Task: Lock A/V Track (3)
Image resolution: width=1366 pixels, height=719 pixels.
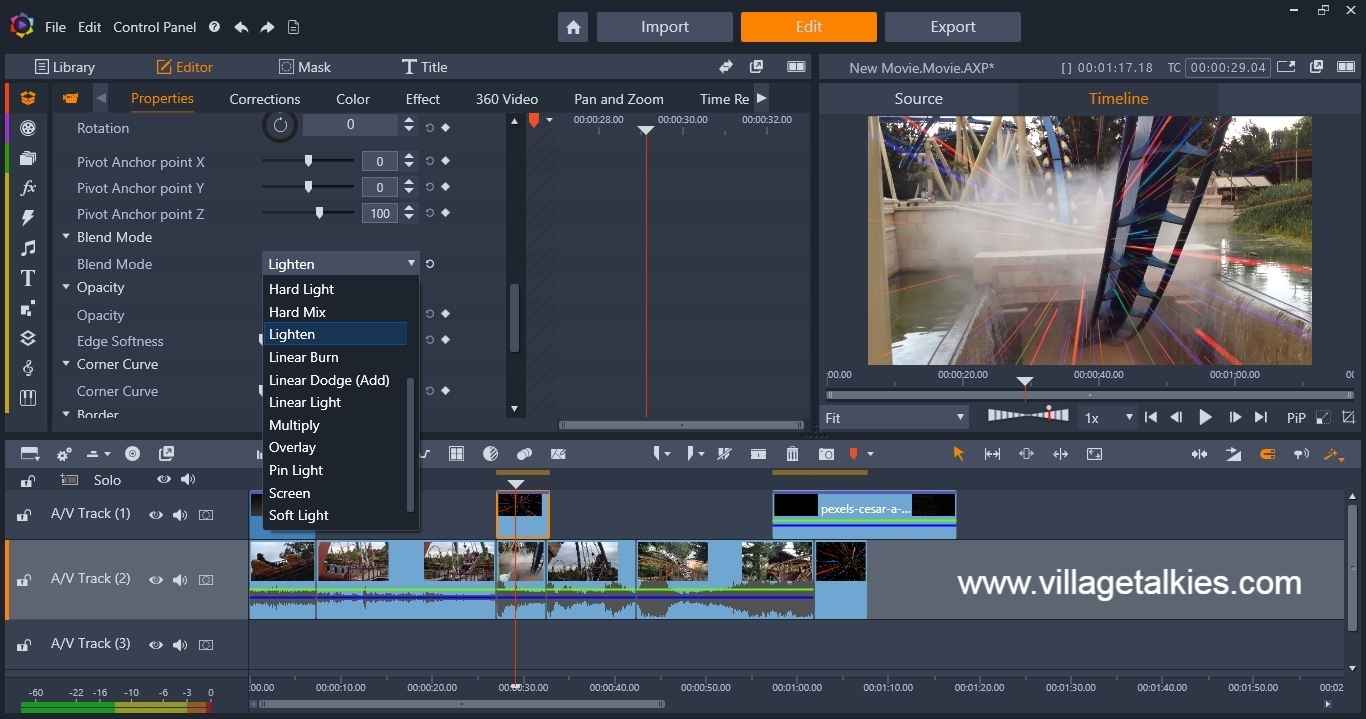Action: 22,645
